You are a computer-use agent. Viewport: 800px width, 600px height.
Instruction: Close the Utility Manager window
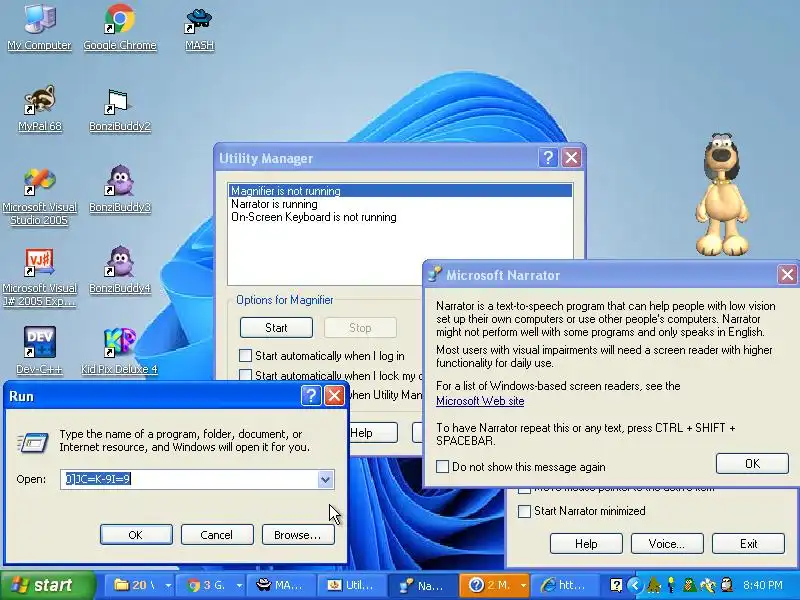point(571,158)
